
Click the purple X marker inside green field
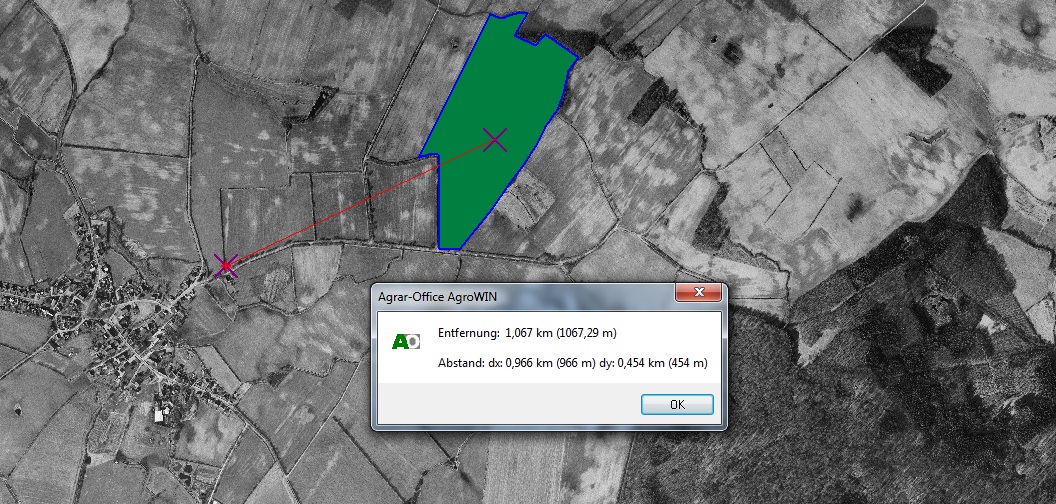pyautogui.click(x=495, y=140)
